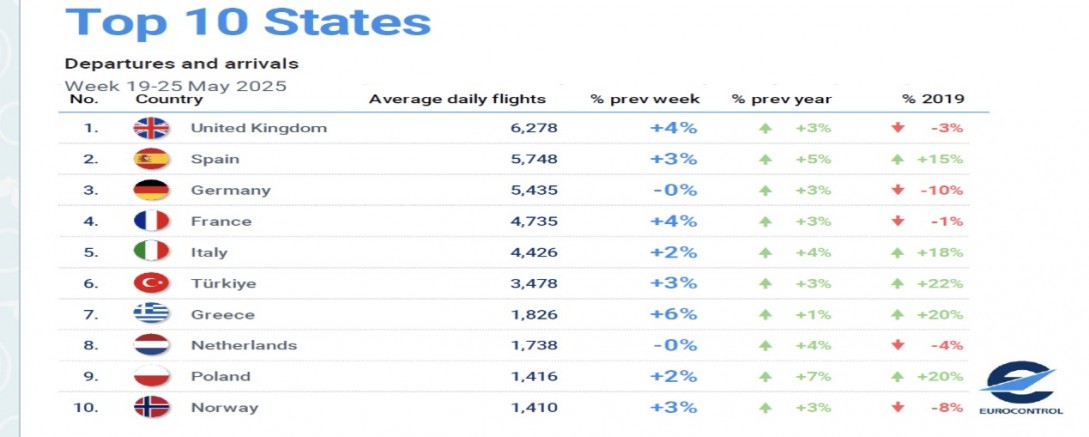Select the Poland flag icon
This screenshot has height=437, width=1089.
pos(151,376)
